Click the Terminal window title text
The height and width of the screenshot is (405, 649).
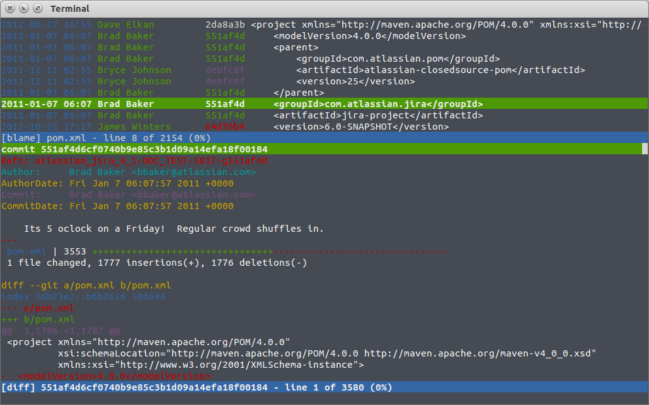click(x=70, y=9)
